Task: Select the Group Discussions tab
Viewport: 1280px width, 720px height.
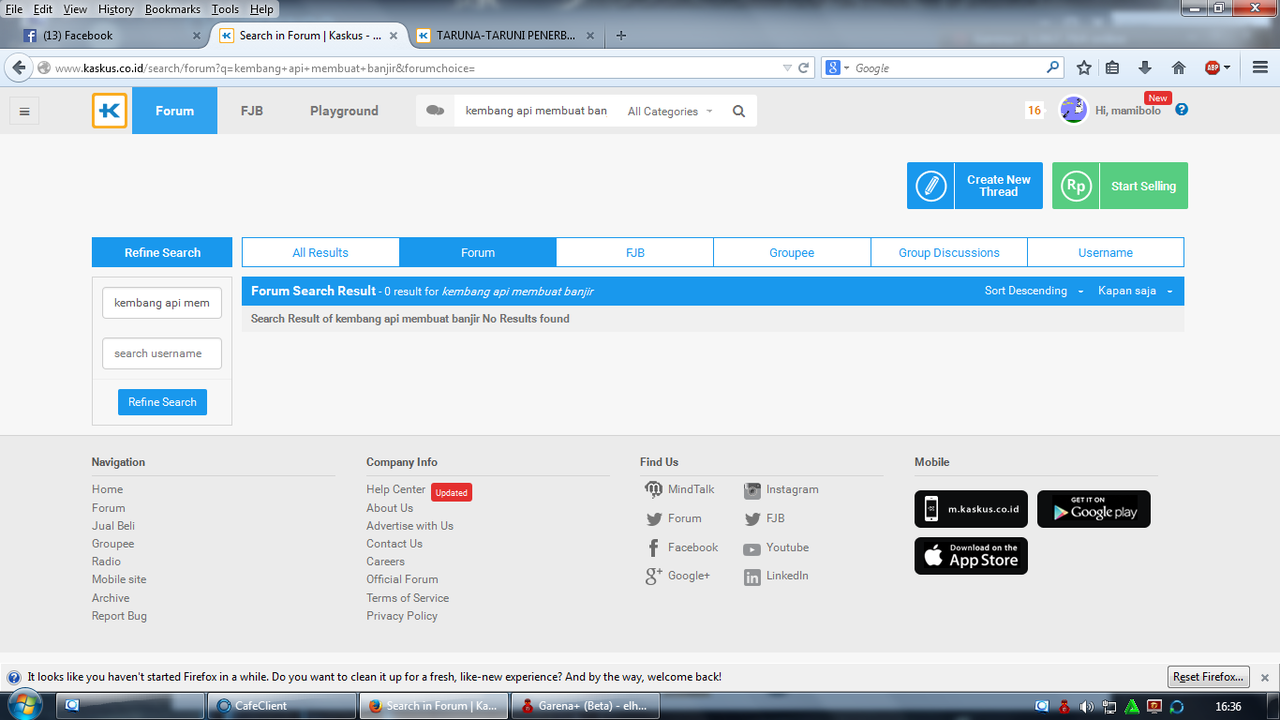Action: point(949,253)
